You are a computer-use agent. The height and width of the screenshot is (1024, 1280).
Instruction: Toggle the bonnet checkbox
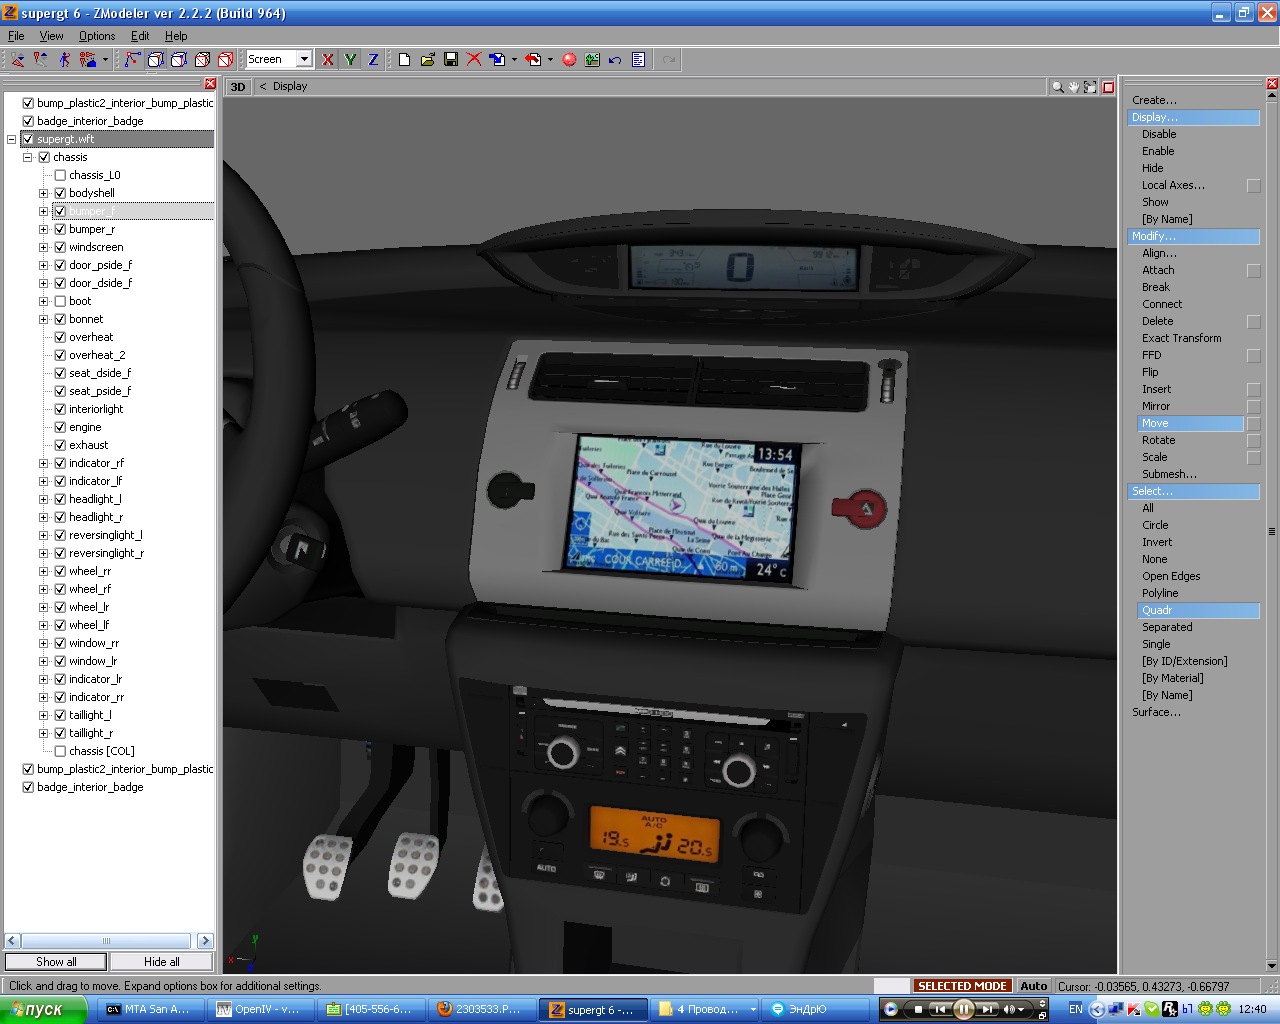60,319
